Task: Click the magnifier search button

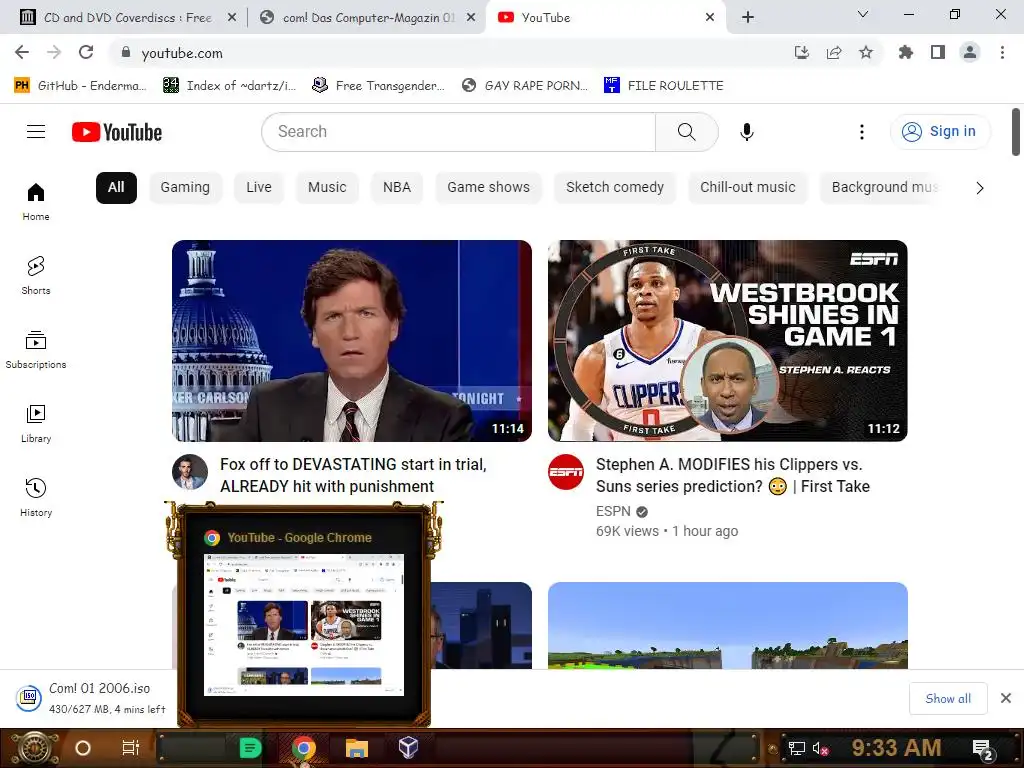Action: [686, 132]
